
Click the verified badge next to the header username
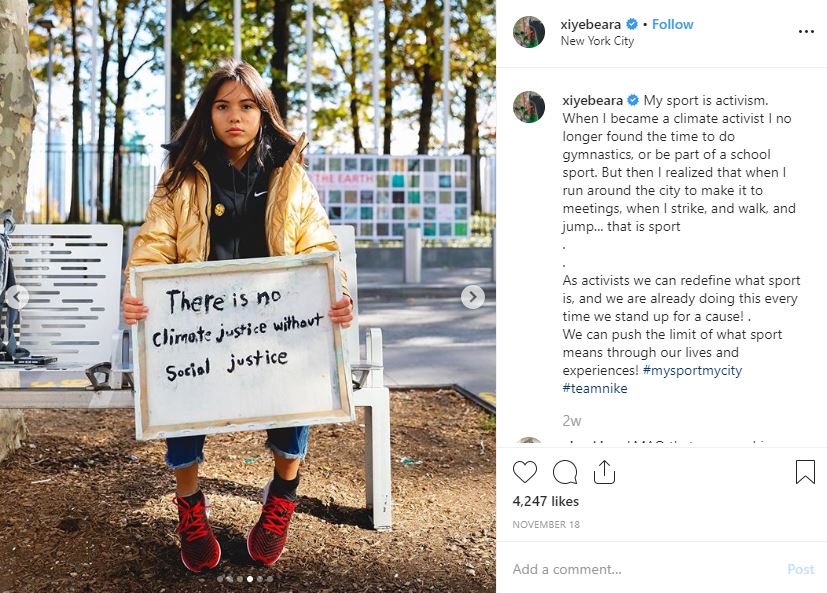pyautogui.click(x=631, y=24)
